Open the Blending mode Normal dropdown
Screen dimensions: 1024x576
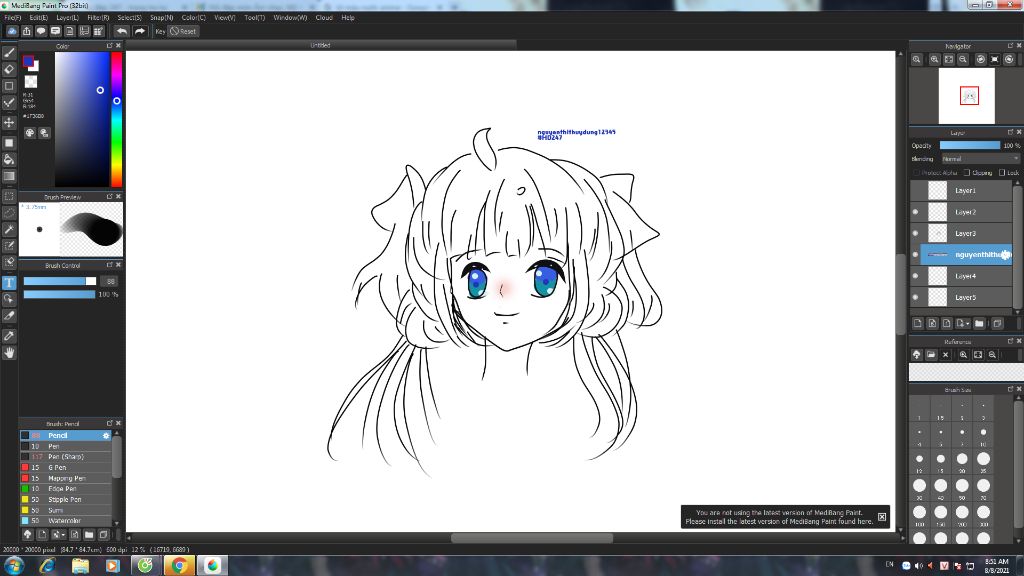click(x=980, y=159)
